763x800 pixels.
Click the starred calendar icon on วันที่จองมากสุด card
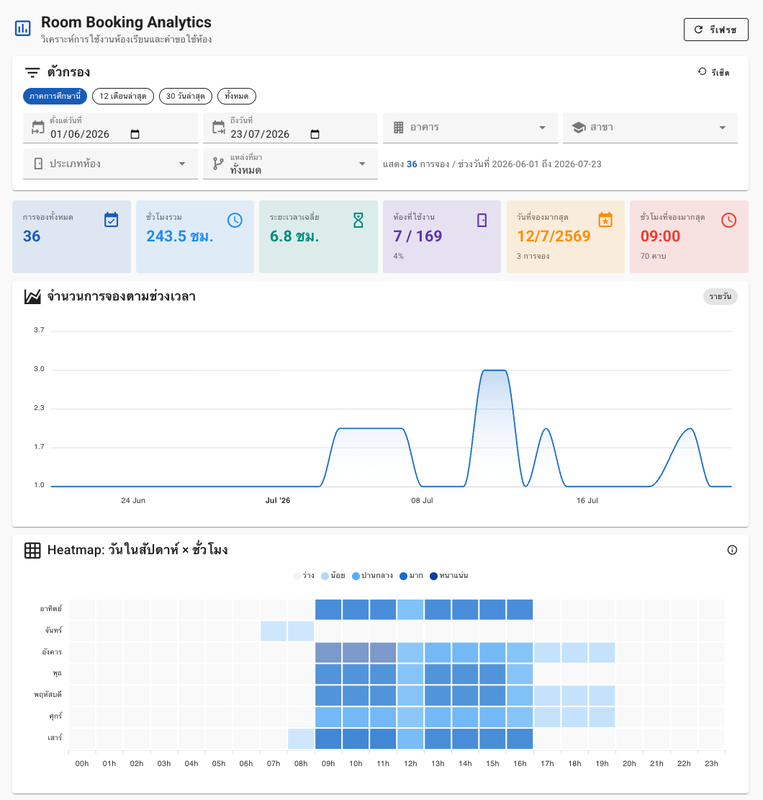(x=605, y=220)
